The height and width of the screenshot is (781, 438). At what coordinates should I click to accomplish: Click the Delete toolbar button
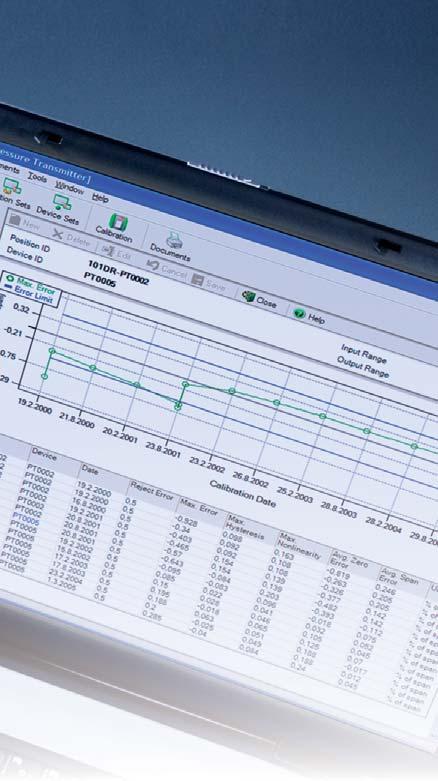coord(71,238)
